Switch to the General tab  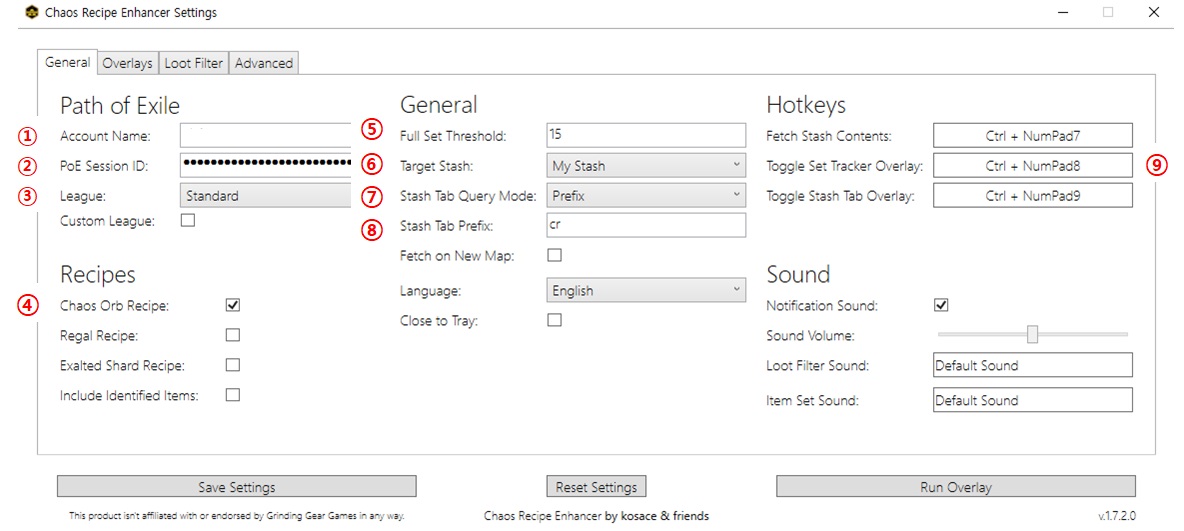click(68, 63)
